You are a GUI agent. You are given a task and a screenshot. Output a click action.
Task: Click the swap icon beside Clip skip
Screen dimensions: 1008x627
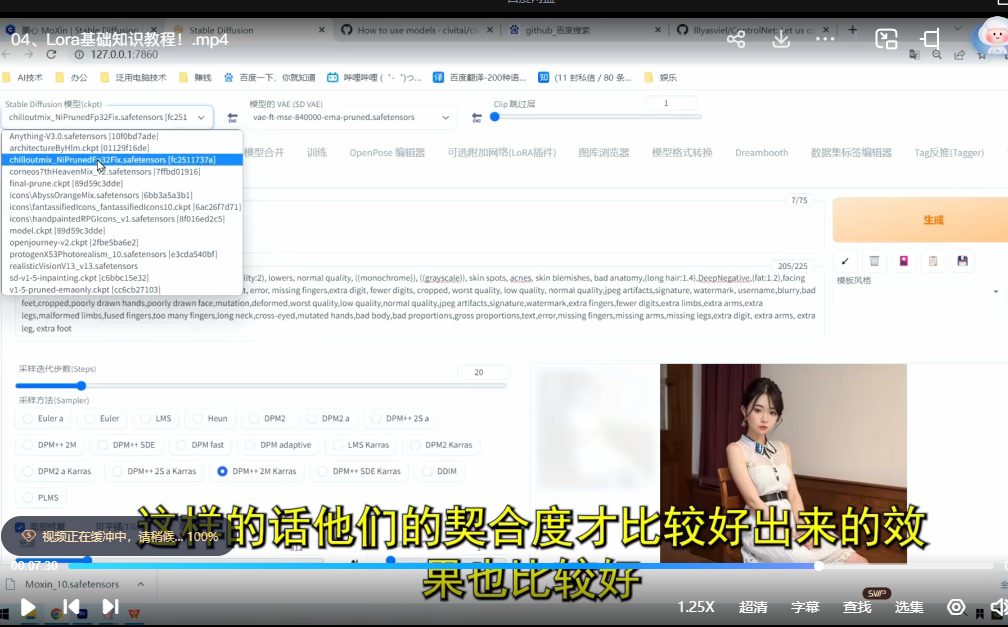(x=477, y=118)
